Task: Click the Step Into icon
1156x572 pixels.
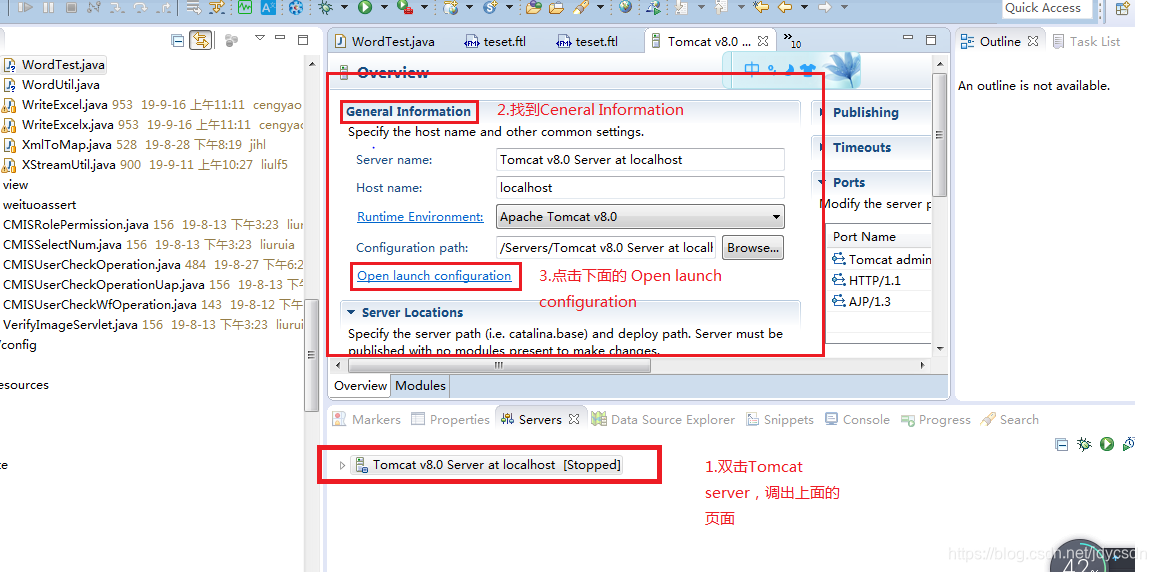Action: click(x=117, y=7)
